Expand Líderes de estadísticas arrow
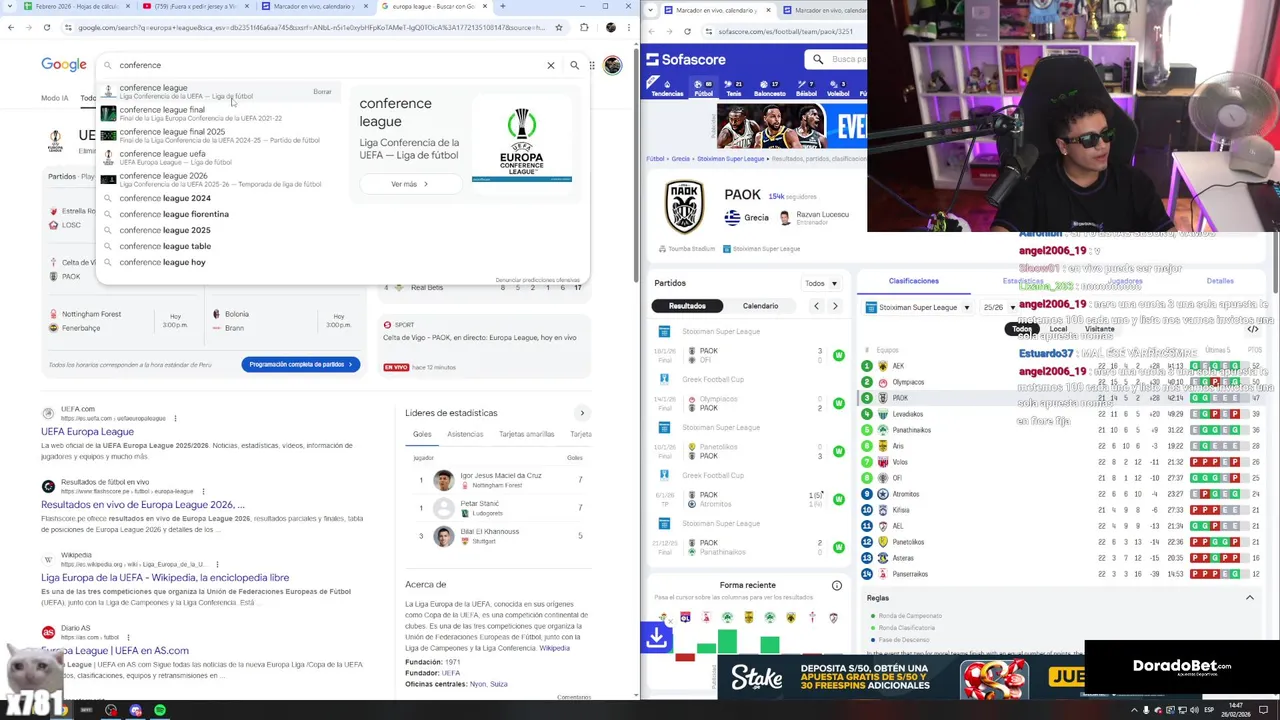 [x=582, y=413]
